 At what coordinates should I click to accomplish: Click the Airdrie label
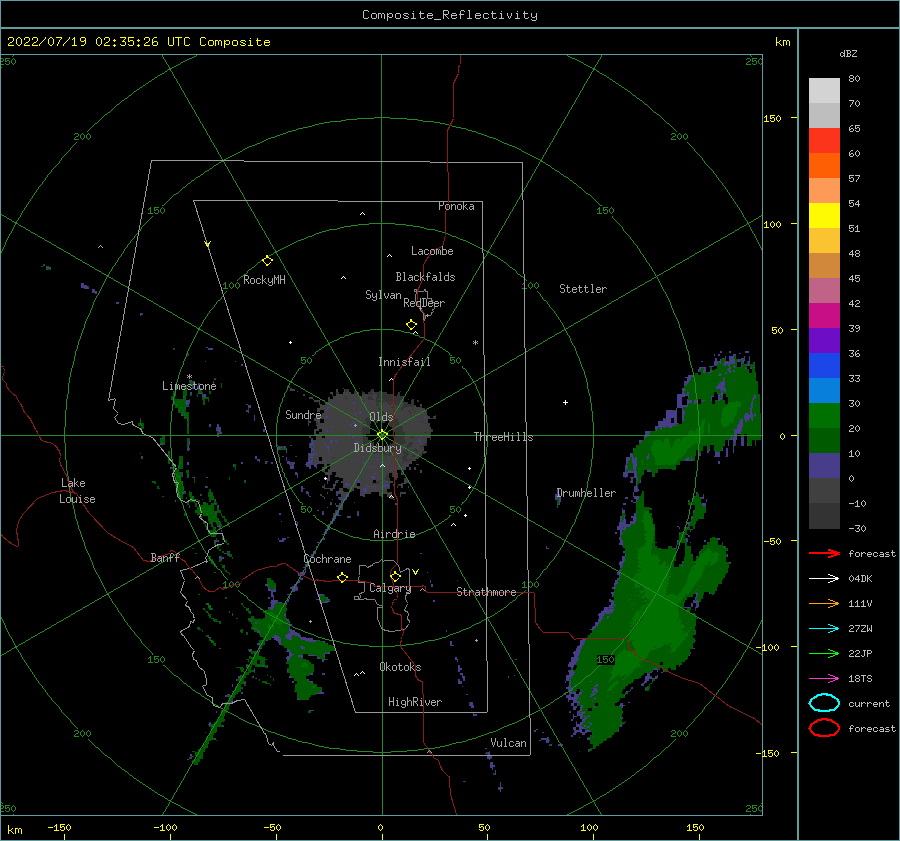tap(394, 534)
